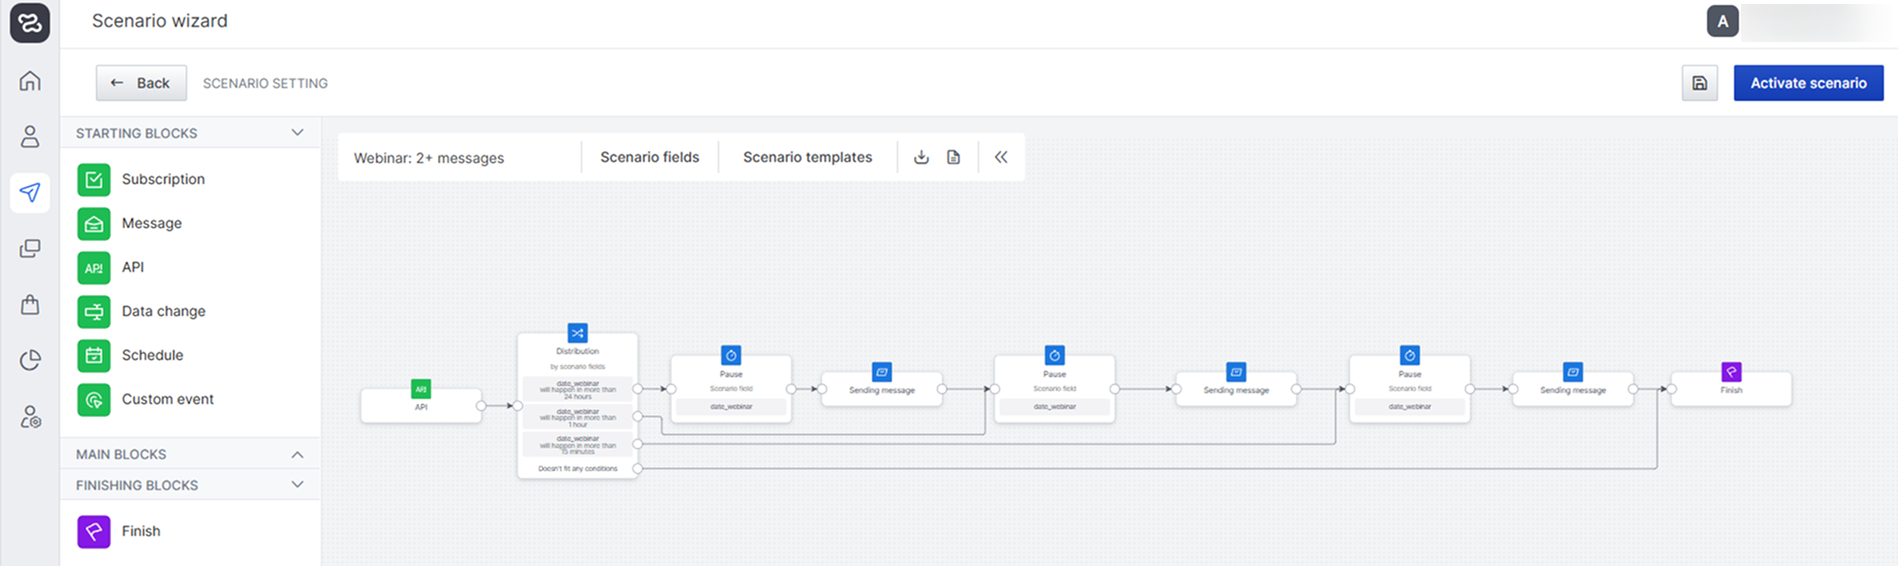Screen dimensions: 1898x566
Task: Go back using the Back button
Action: pos(141,83)
